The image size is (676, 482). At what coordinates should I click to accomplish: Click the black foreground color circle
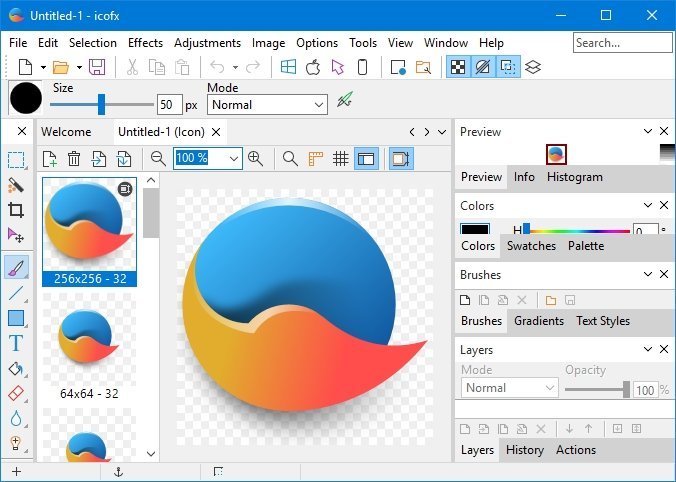(26, 98)
